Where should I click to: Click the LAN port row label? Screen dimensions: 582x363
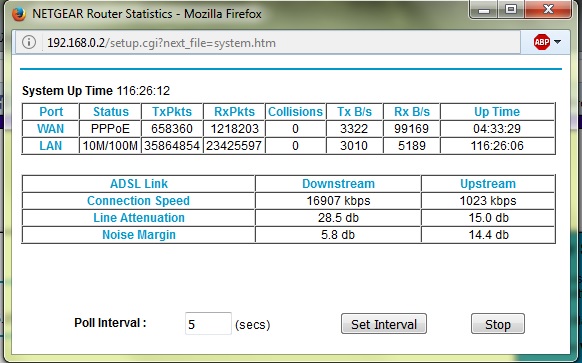[x=51, y=146]
